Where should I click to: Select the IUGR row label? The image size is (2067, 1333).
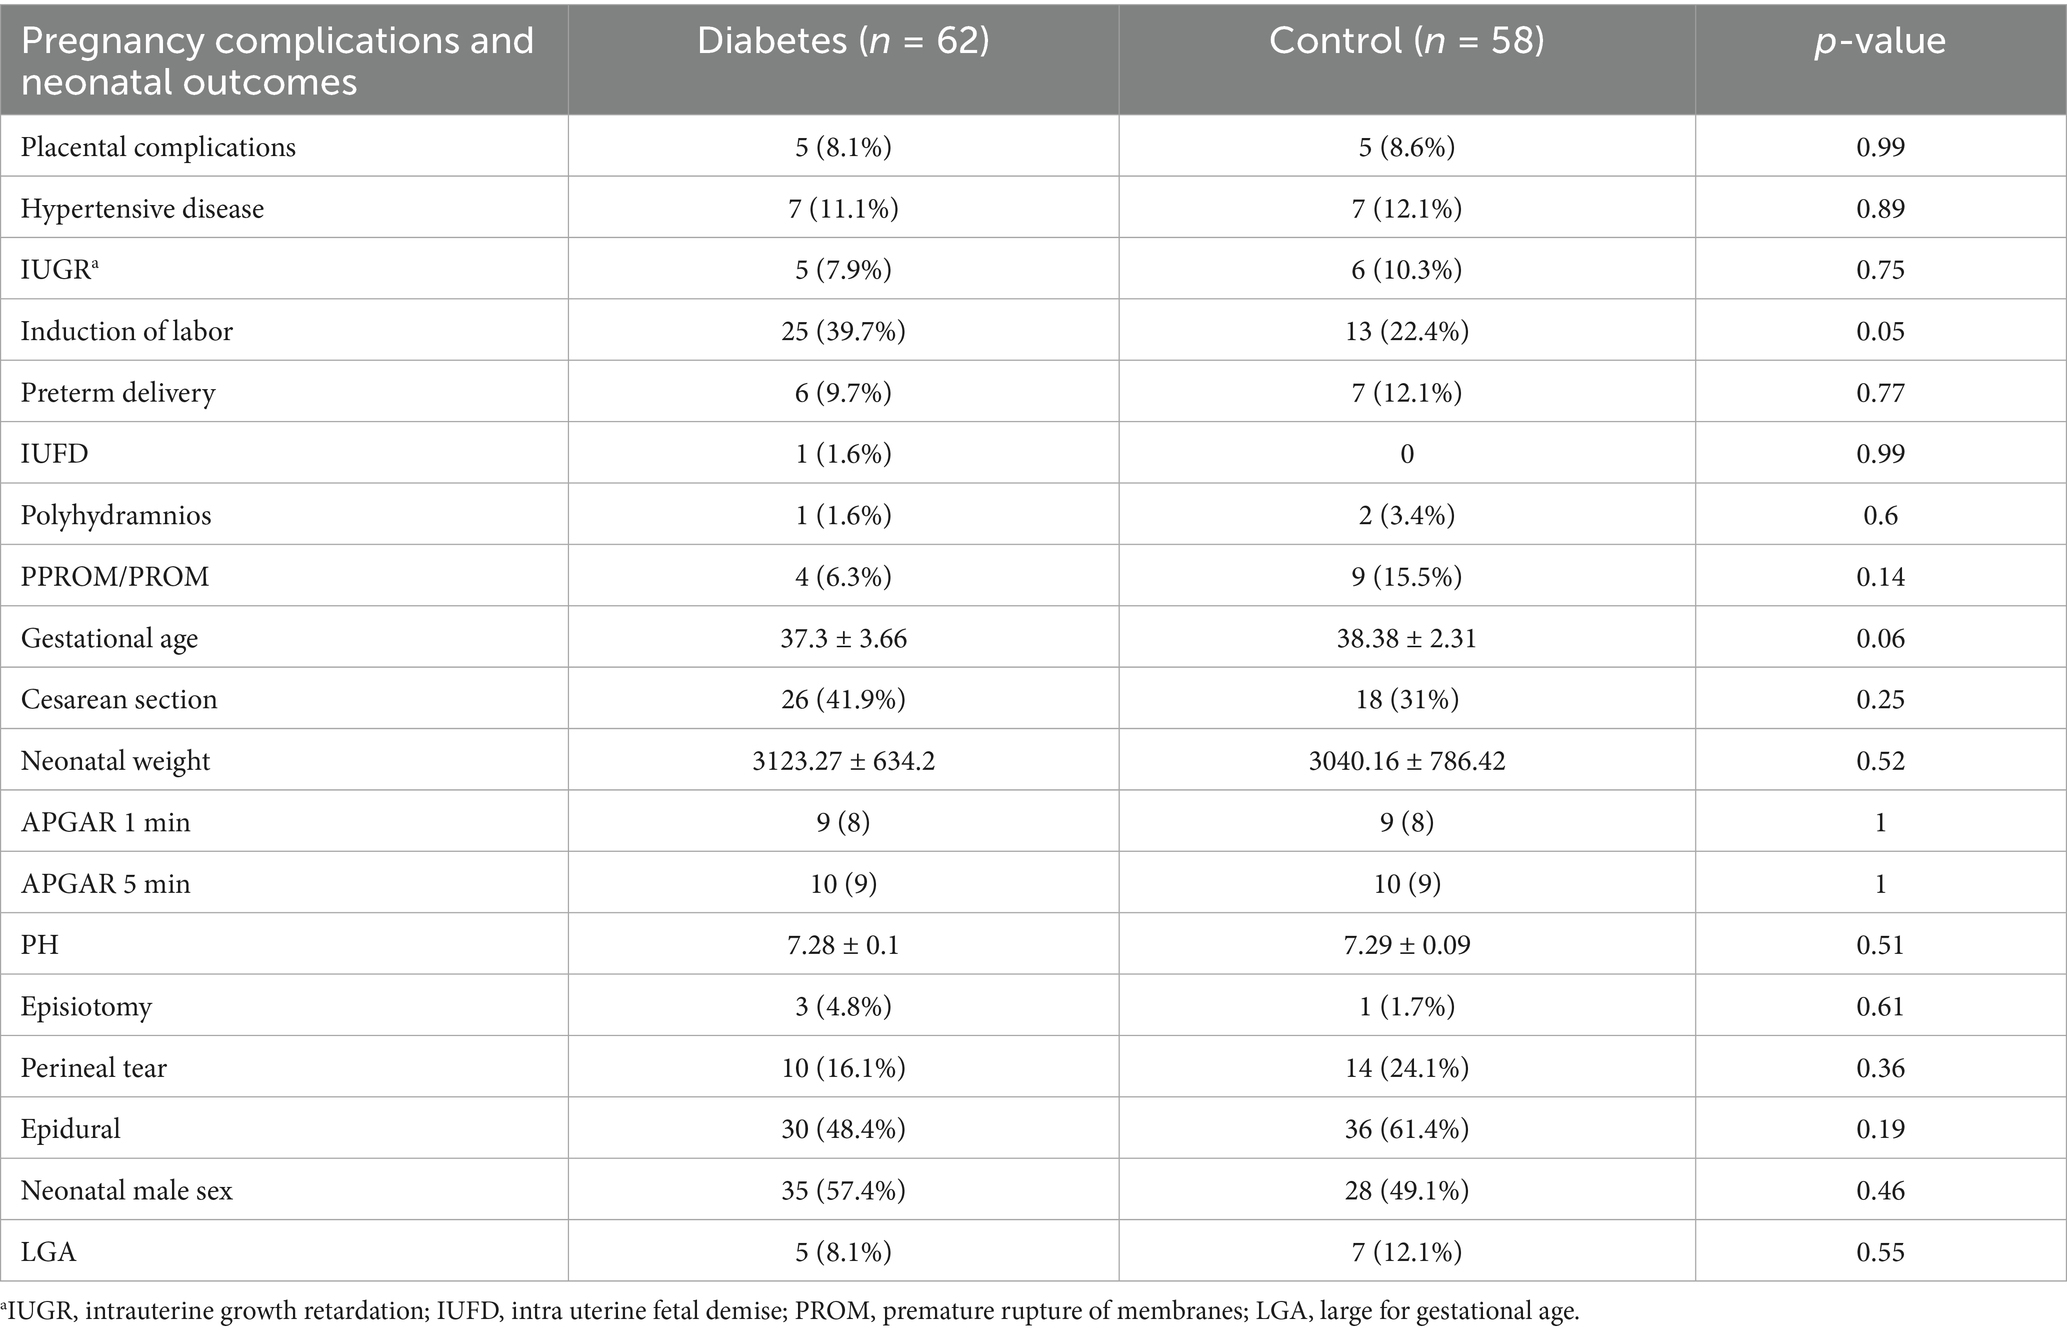pyautogui.click(x=55, y=270)
